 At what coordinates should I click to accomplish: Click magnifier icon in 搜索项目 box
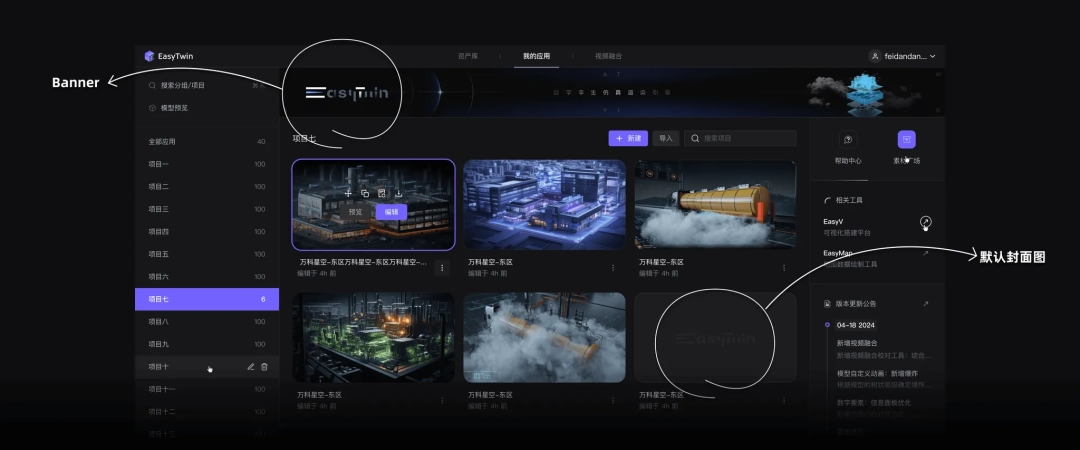click(x=696, y=139)
